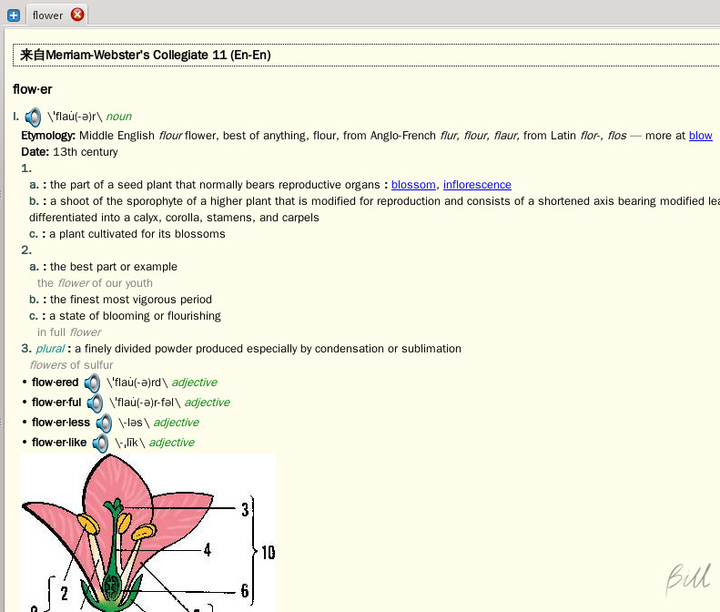Open a new tab with plus icon
Screen dimensions: 720x612
(x=13, y=15)
